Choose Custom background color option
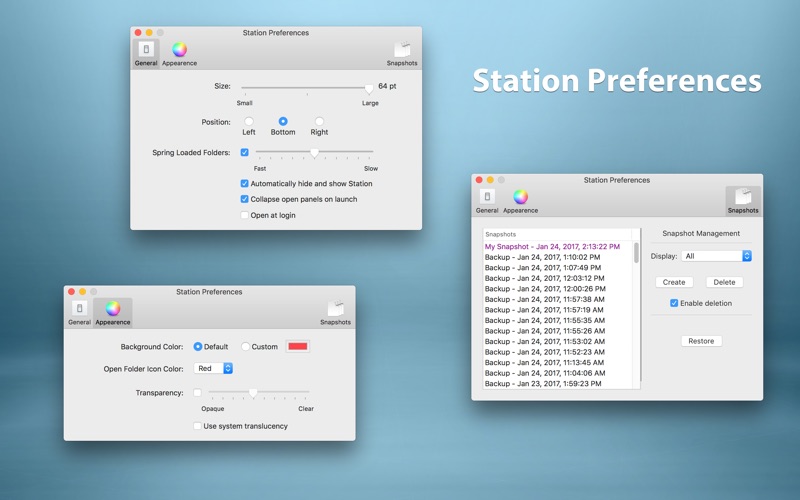Screen dimensions: 800x500 point(246,347)
